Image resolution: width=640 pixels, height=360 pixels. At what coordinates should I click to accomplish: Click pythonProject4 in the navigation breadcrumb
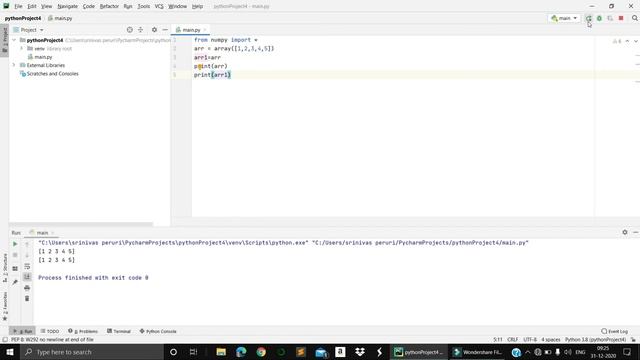pyautogui.click(x=23, y=18)
